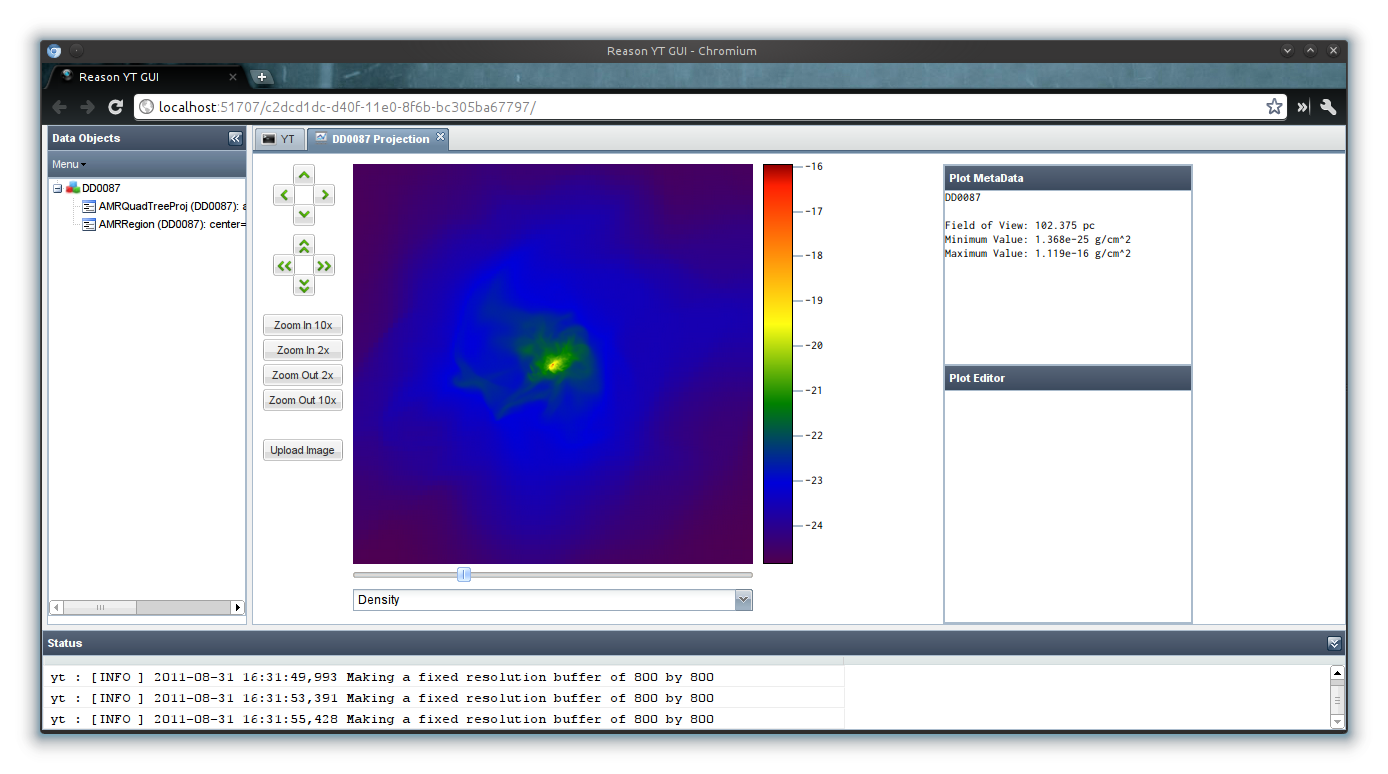
Task: Pan right fast with double arrow
Action: [x=324, y=265]
